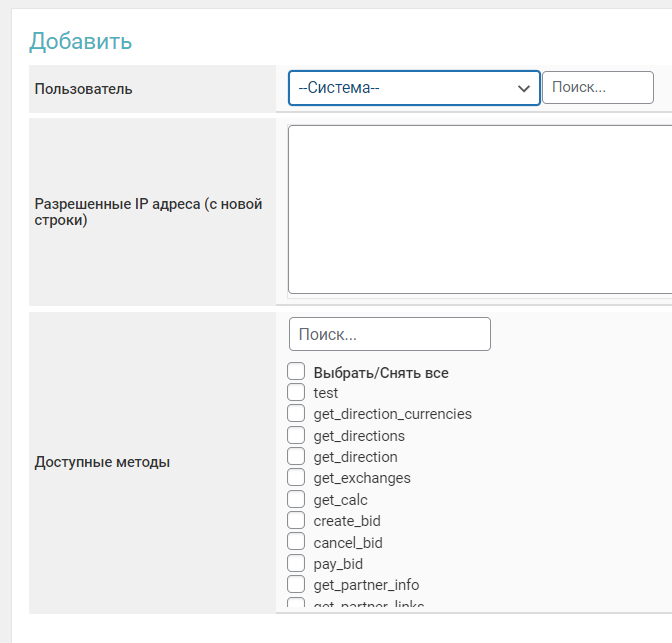Click the allowed IP addresses text area
The image size is (672, 643).
tap(480, 209)
